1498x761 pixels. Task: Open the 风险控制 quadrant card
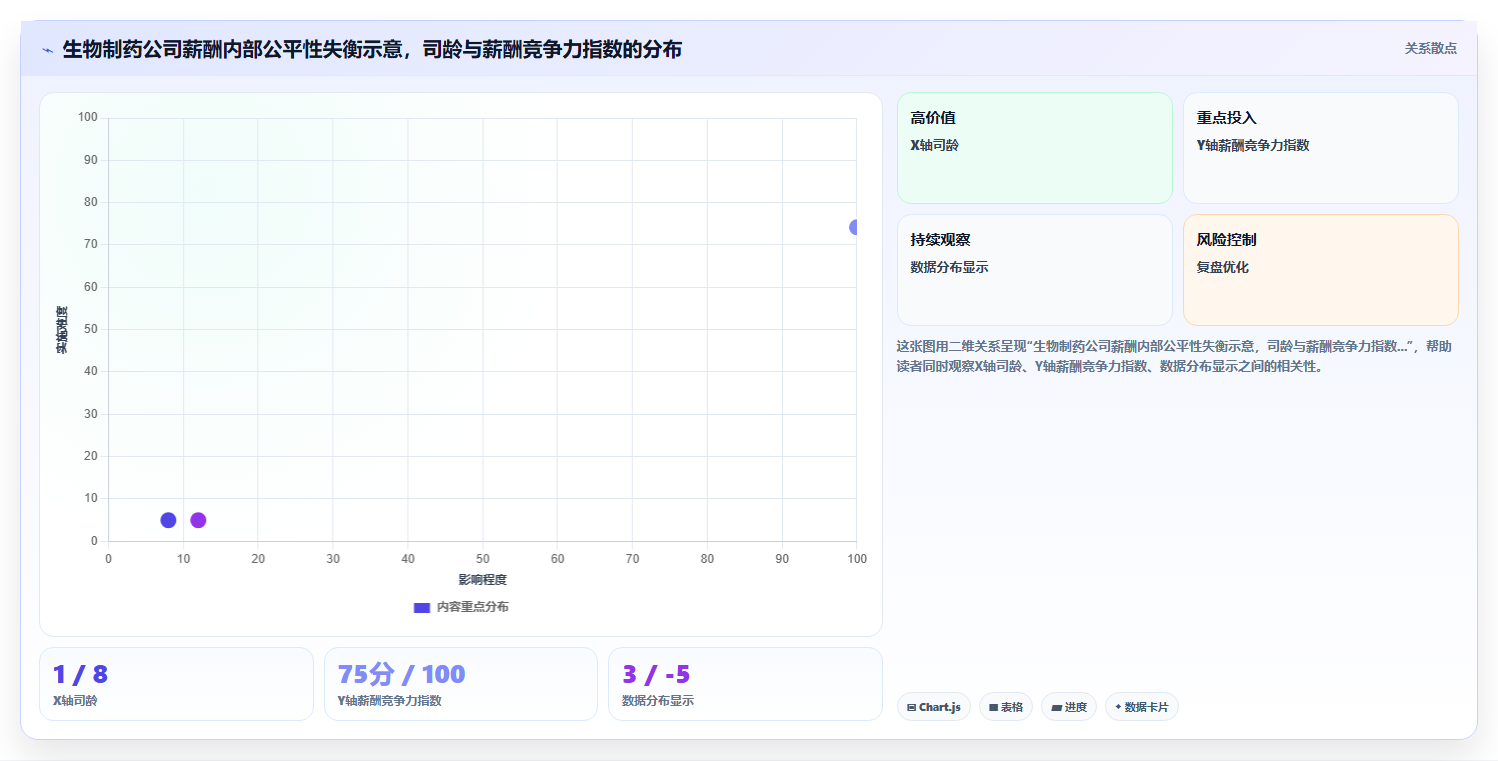coord(1320,270)
